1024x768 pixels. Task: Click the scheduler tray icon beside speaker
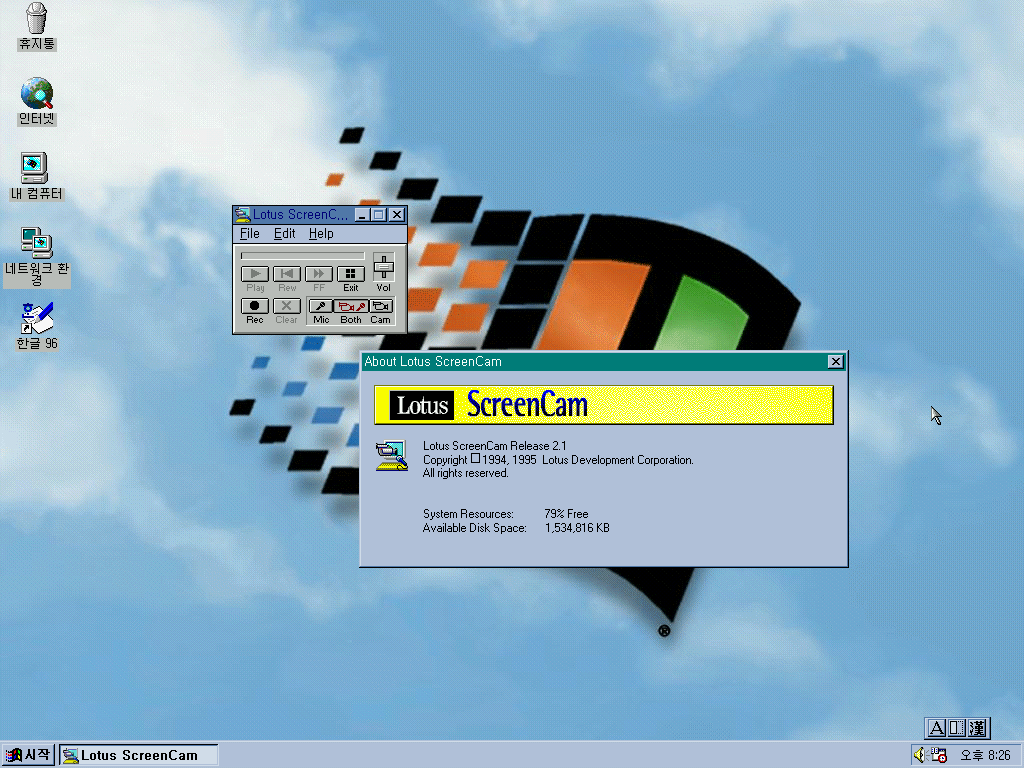pyautogui.click(x=939, y=755)
